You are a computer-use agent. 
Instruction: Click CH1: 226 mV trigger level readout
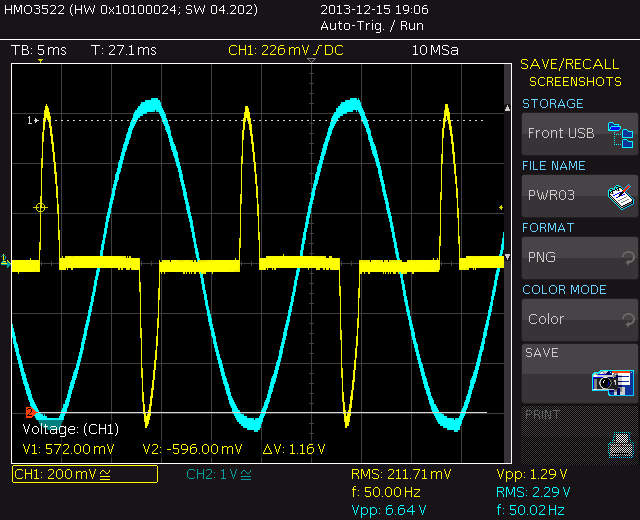click(286, 50)
